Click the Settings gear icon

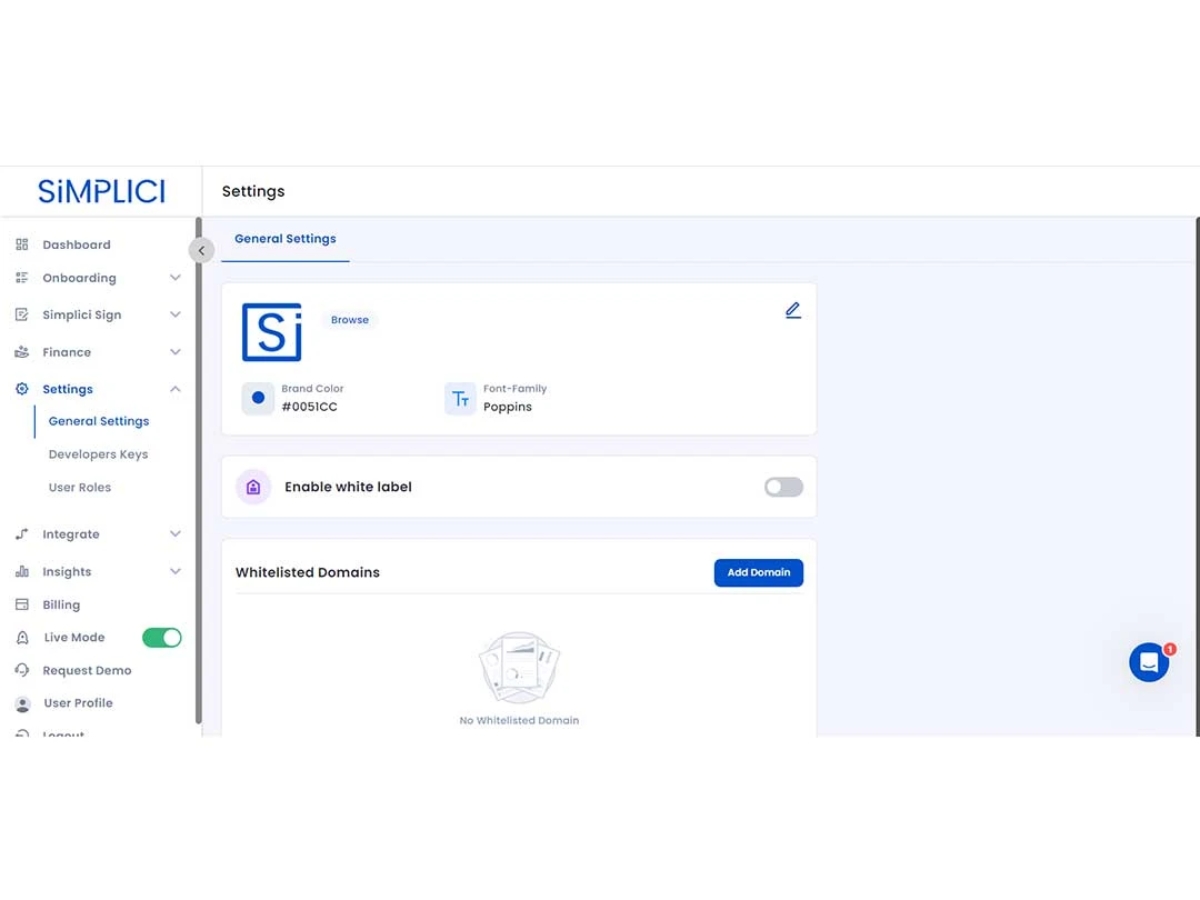coord(22,389)
